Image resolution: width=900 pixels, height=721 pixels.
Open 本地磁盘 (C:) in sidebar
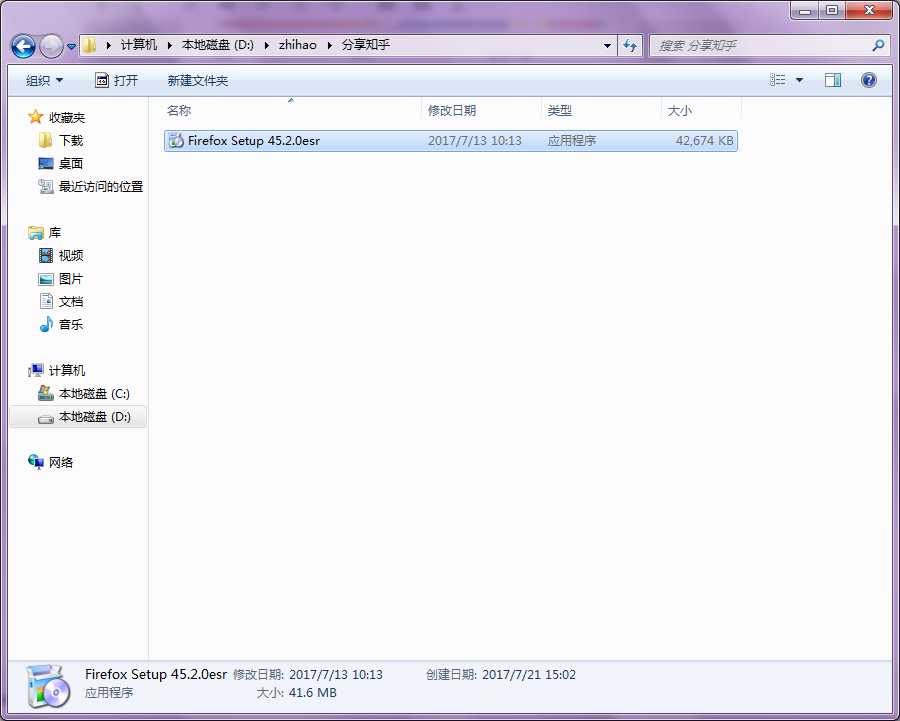click(94, 394)
